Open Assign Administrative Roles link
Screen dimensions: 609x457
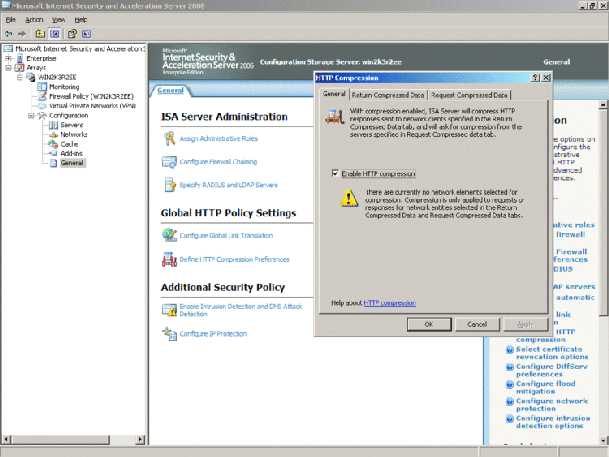pyautogui.click(x=218, y=139)
